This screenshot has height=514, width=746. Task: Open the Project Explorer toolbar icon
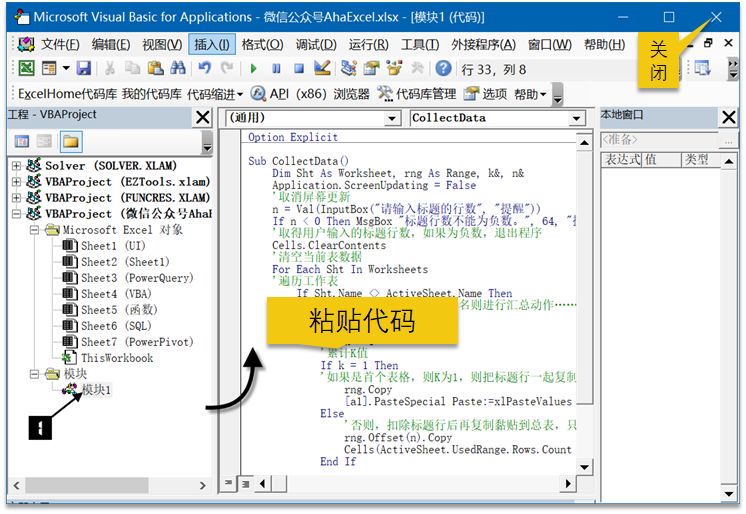(x=349, y=69)
